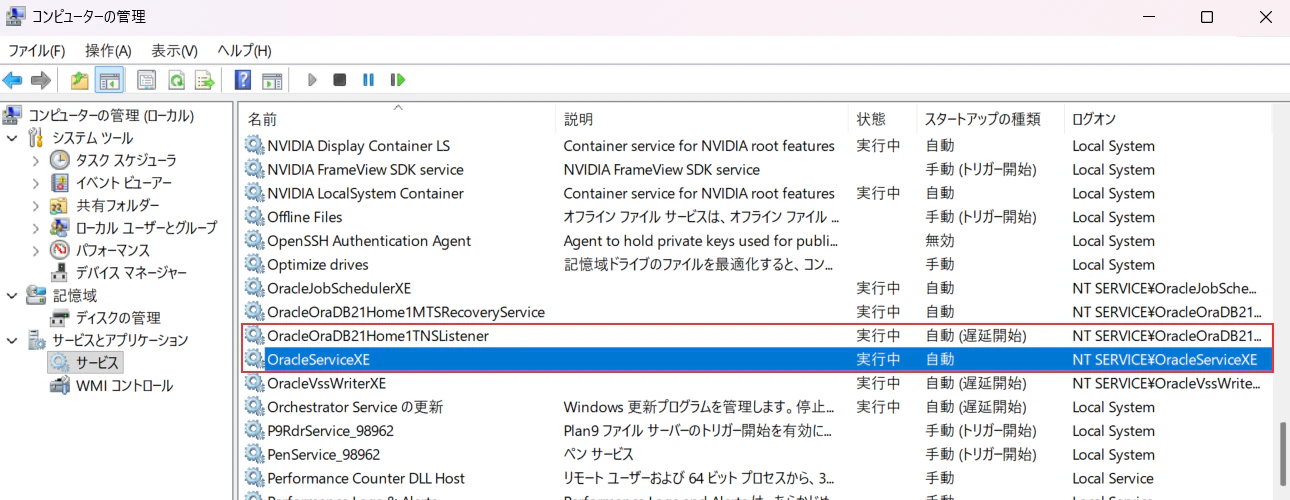Select サービス in the tree
This screenshot has width=1290, height=500.
(x=98, y=363)
